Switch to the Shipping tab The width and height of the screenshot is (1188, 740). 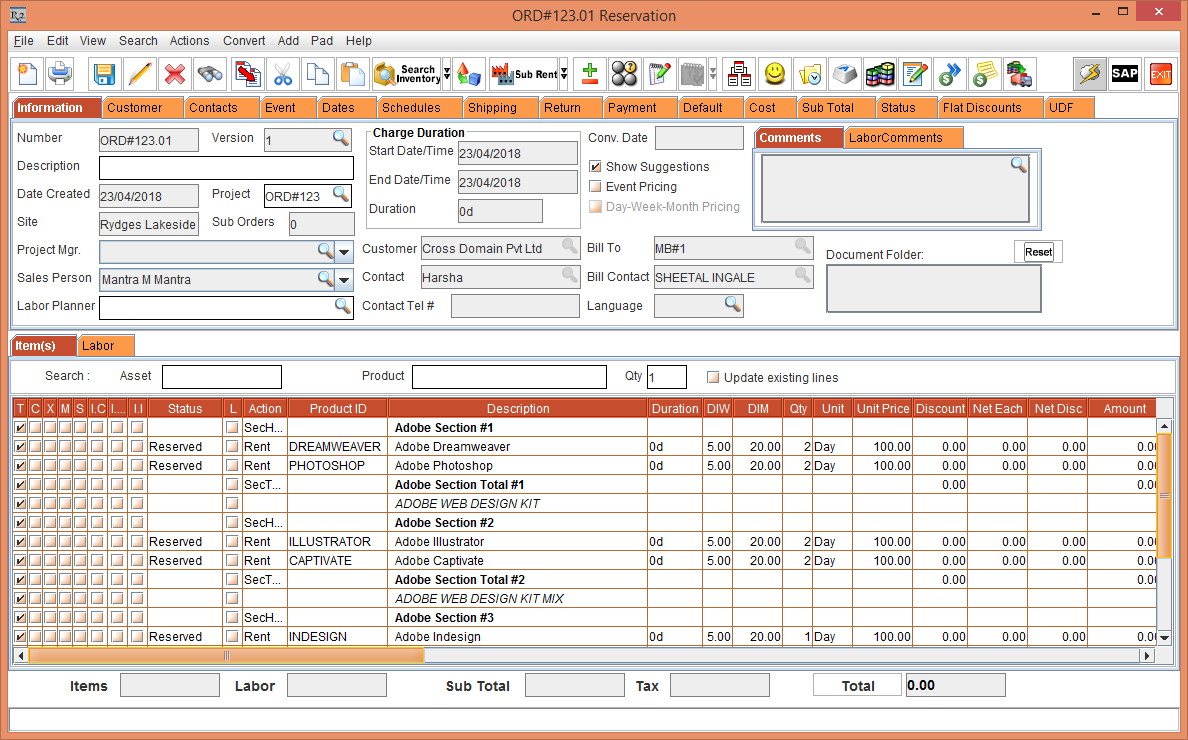[x=492, y=108]
